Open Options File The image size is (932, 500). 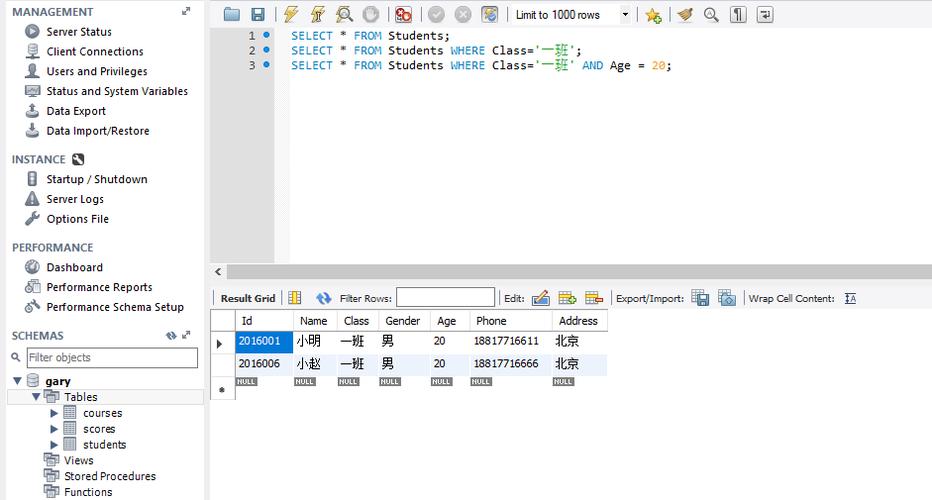coord(78,219)
